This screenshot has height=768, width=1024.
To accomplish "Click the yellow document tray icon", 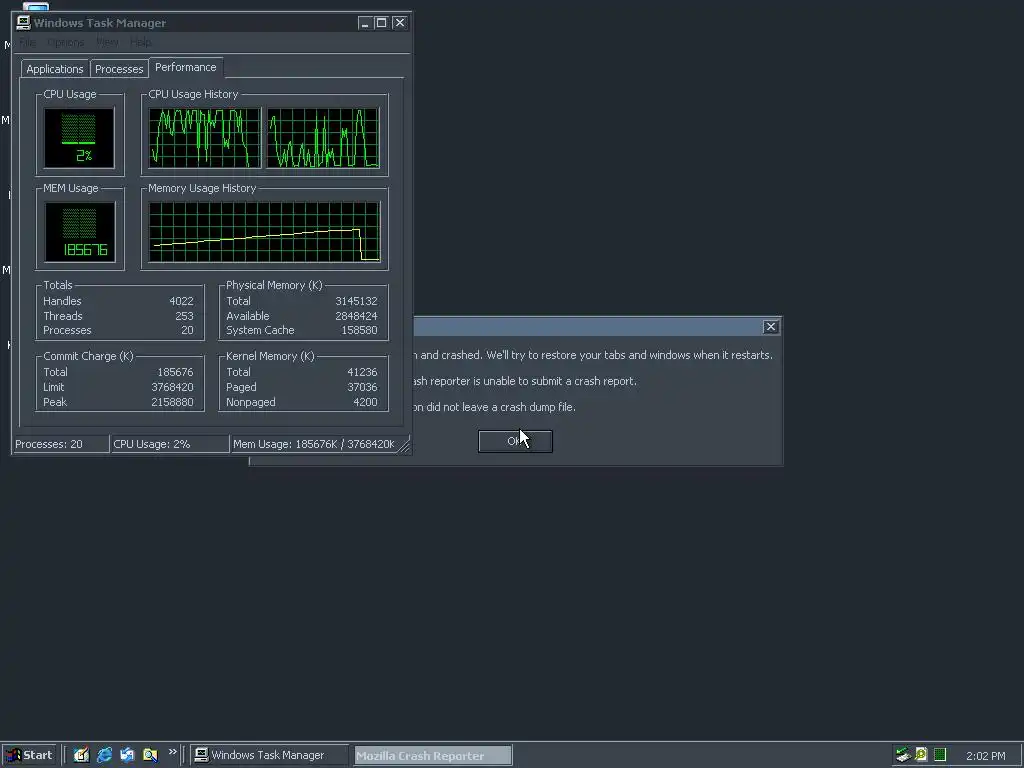I will [x=921, y=755].
